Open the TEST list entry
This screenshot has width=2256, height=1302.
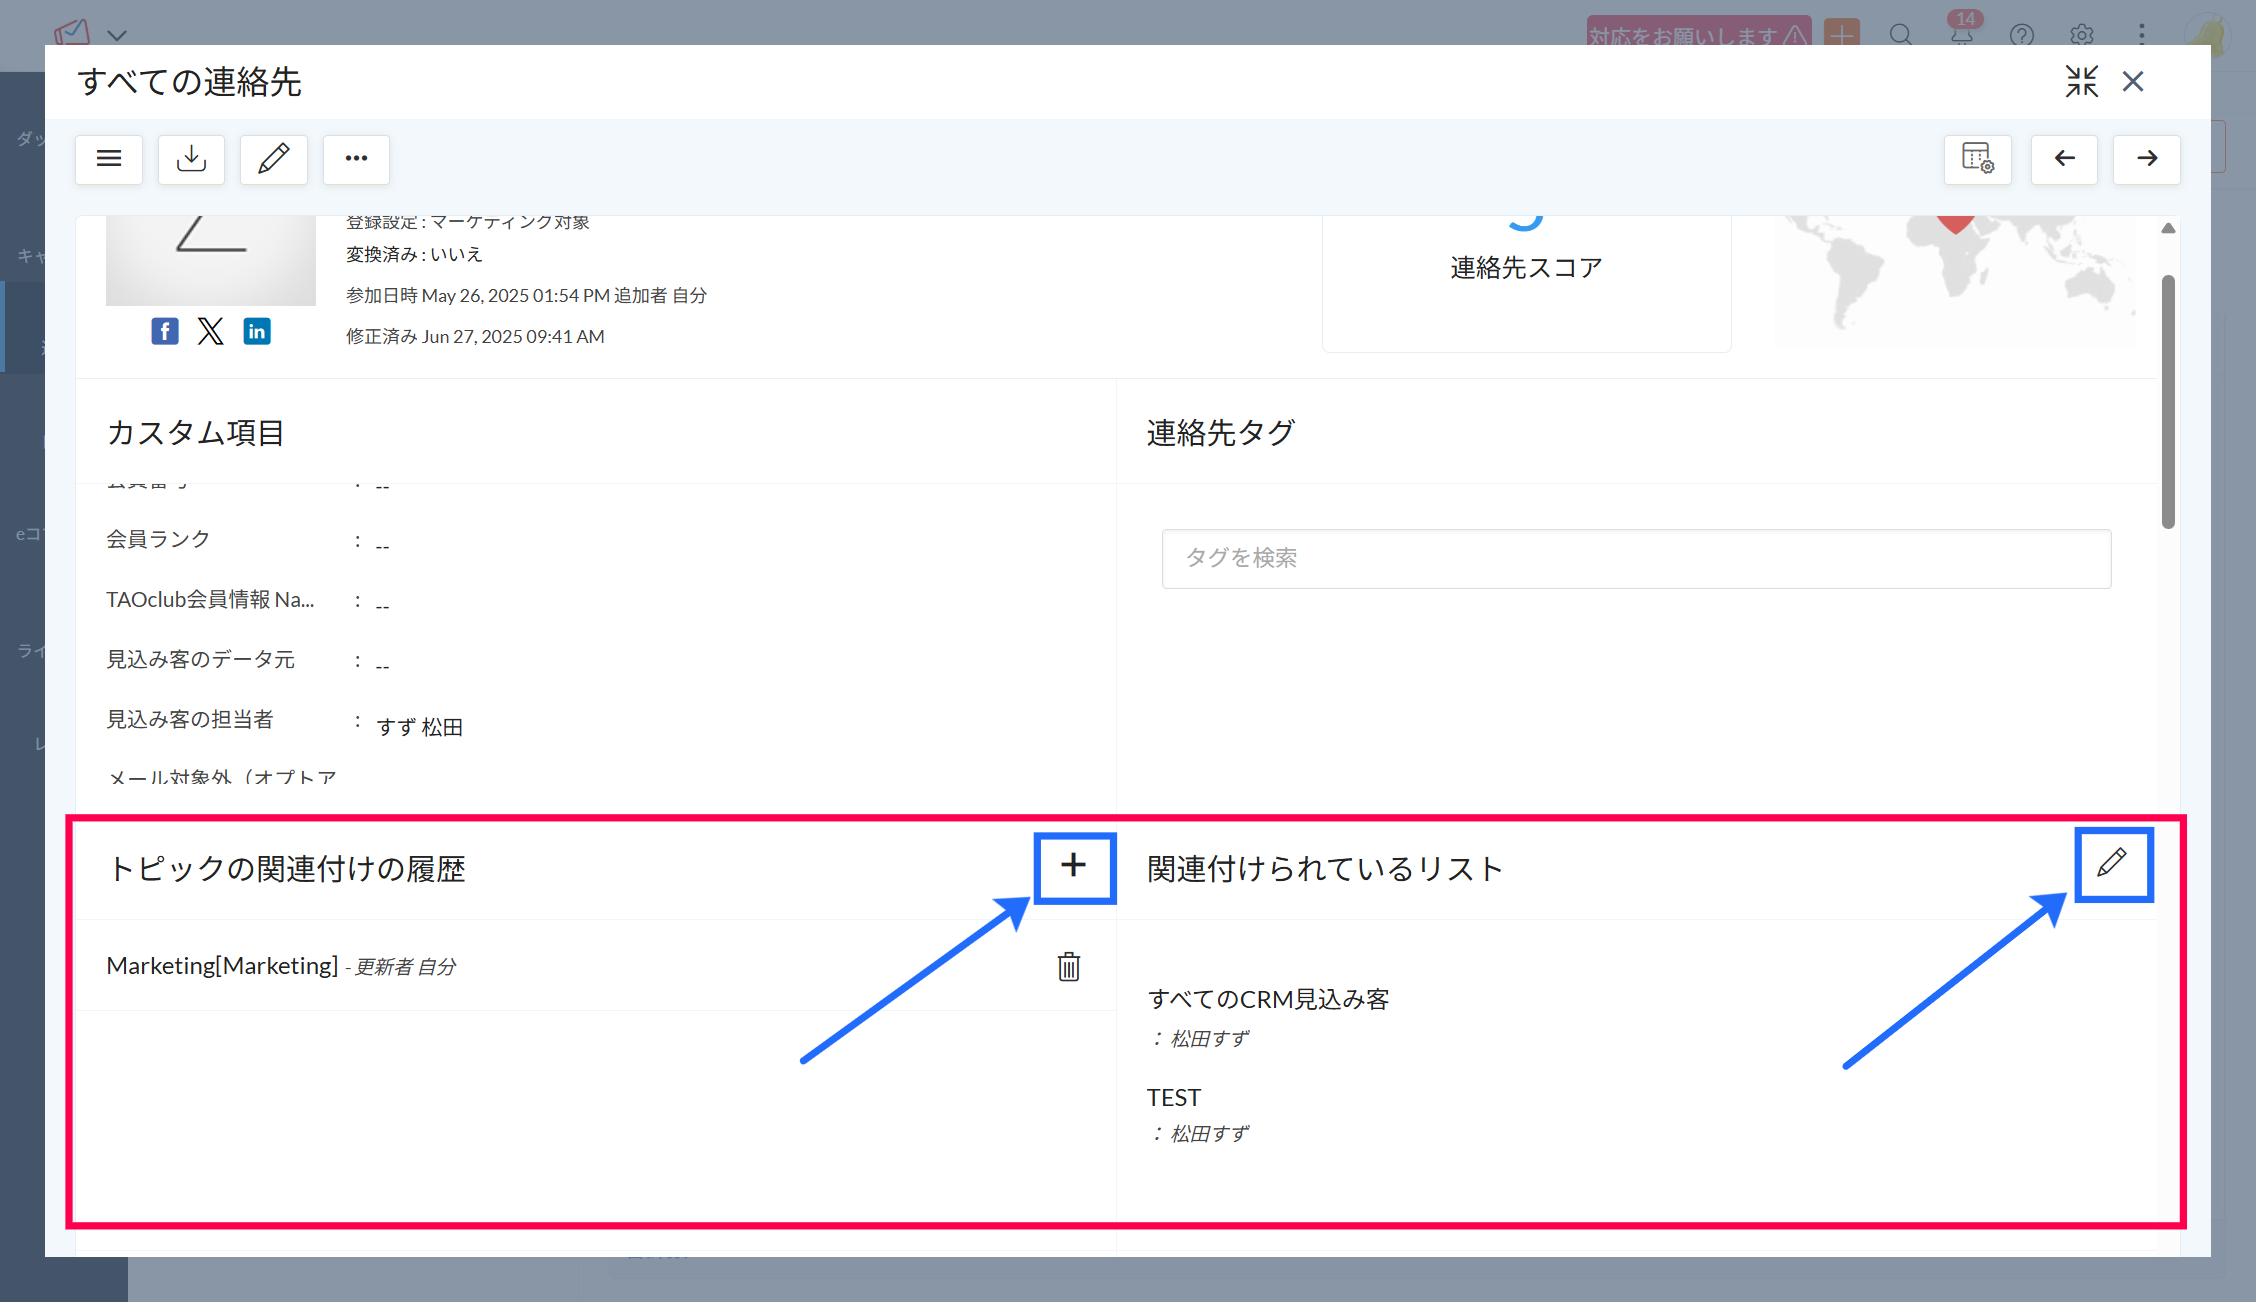(x=1174, y=1097)
